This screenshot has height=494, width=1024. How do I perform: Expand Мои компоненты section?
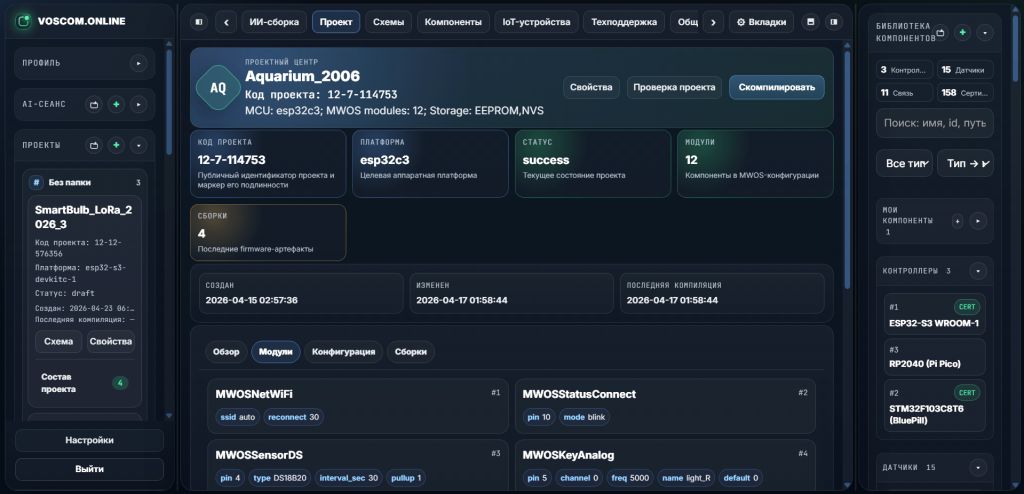978,221
